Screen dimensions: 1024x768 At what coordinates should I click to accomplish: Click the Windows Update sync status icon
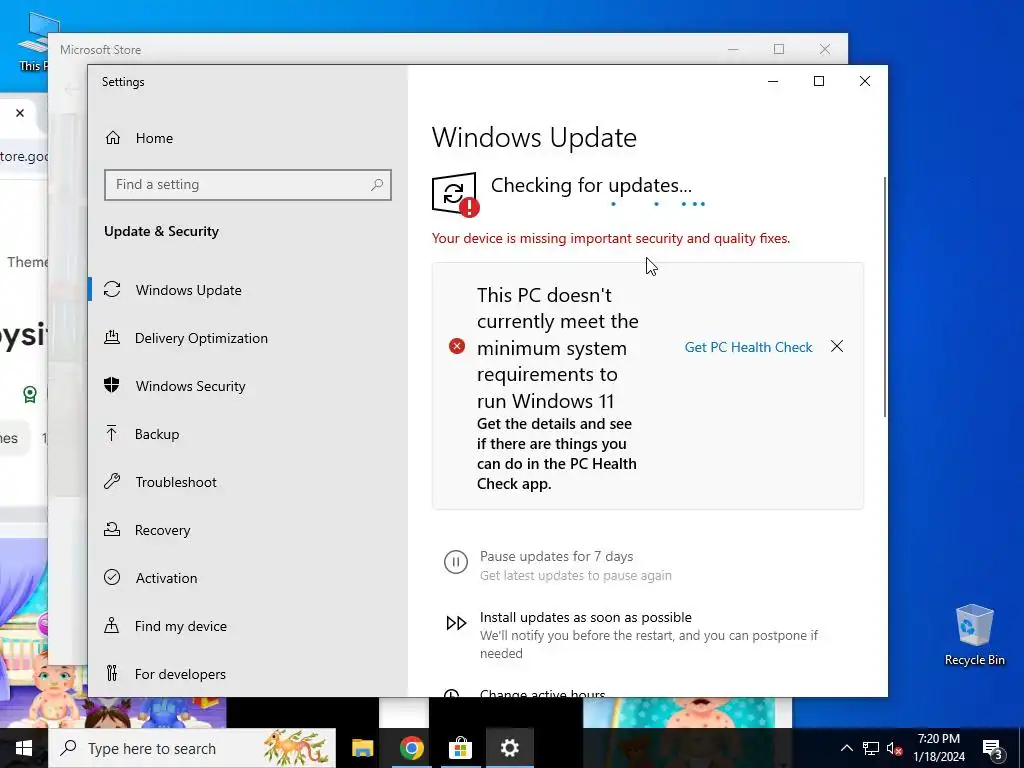pyautogui.click(x=455, y=194)
